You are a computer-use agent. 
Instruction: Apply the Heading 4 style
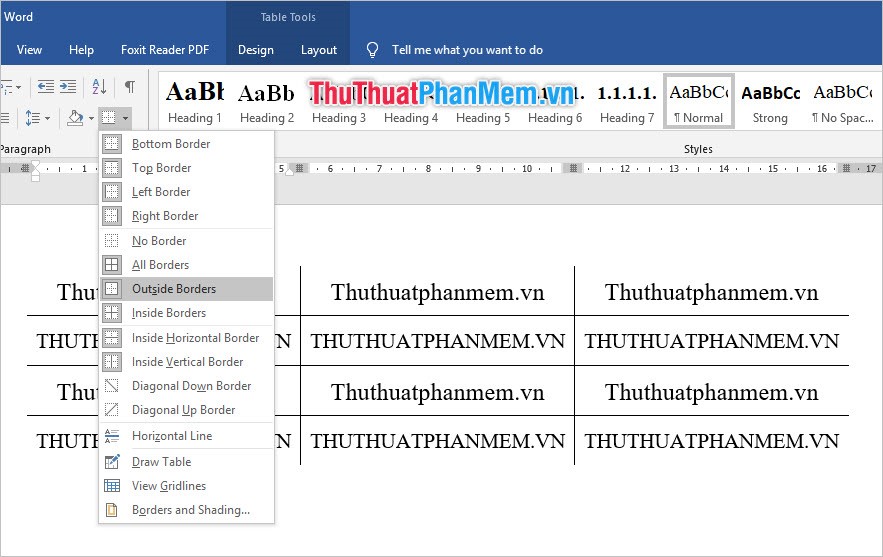(x=411, y=101)
